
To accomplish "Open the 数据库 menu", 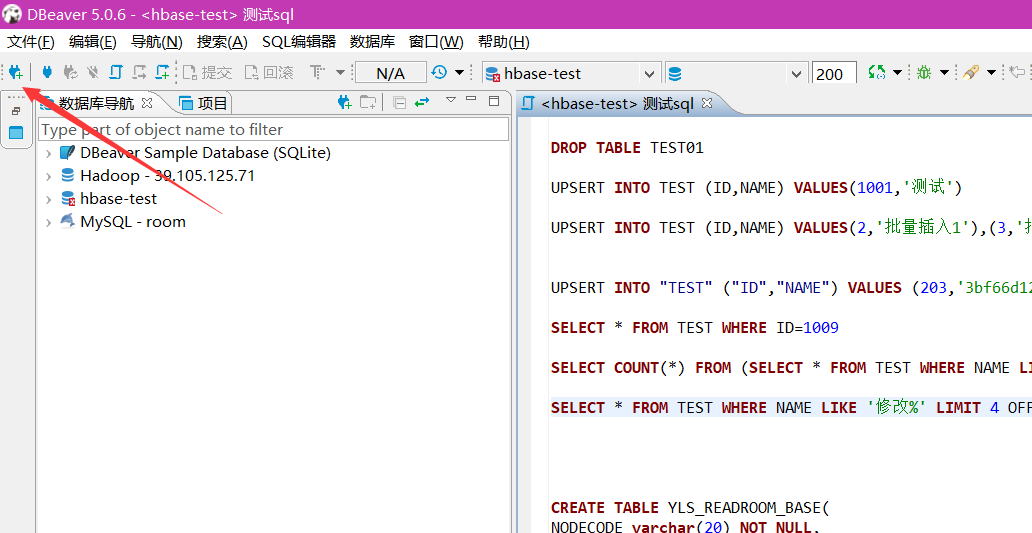I will click(x=372, y=42).
